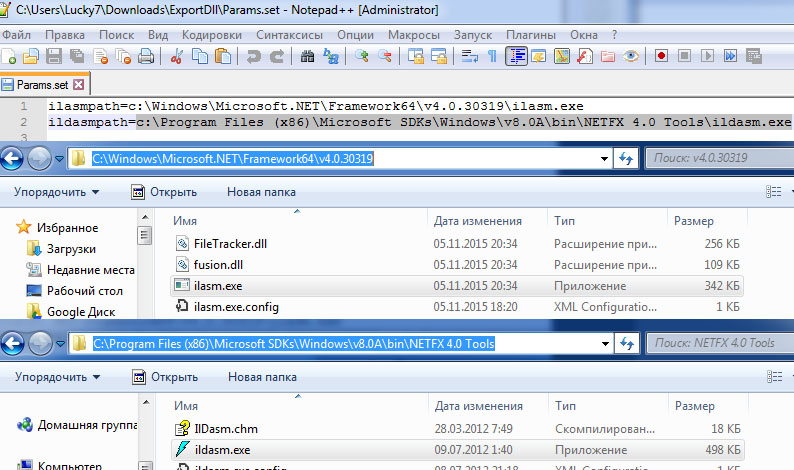Click the Save All toolbar icon
Viewport: 794px width, 470px height.
pos(77,56)
